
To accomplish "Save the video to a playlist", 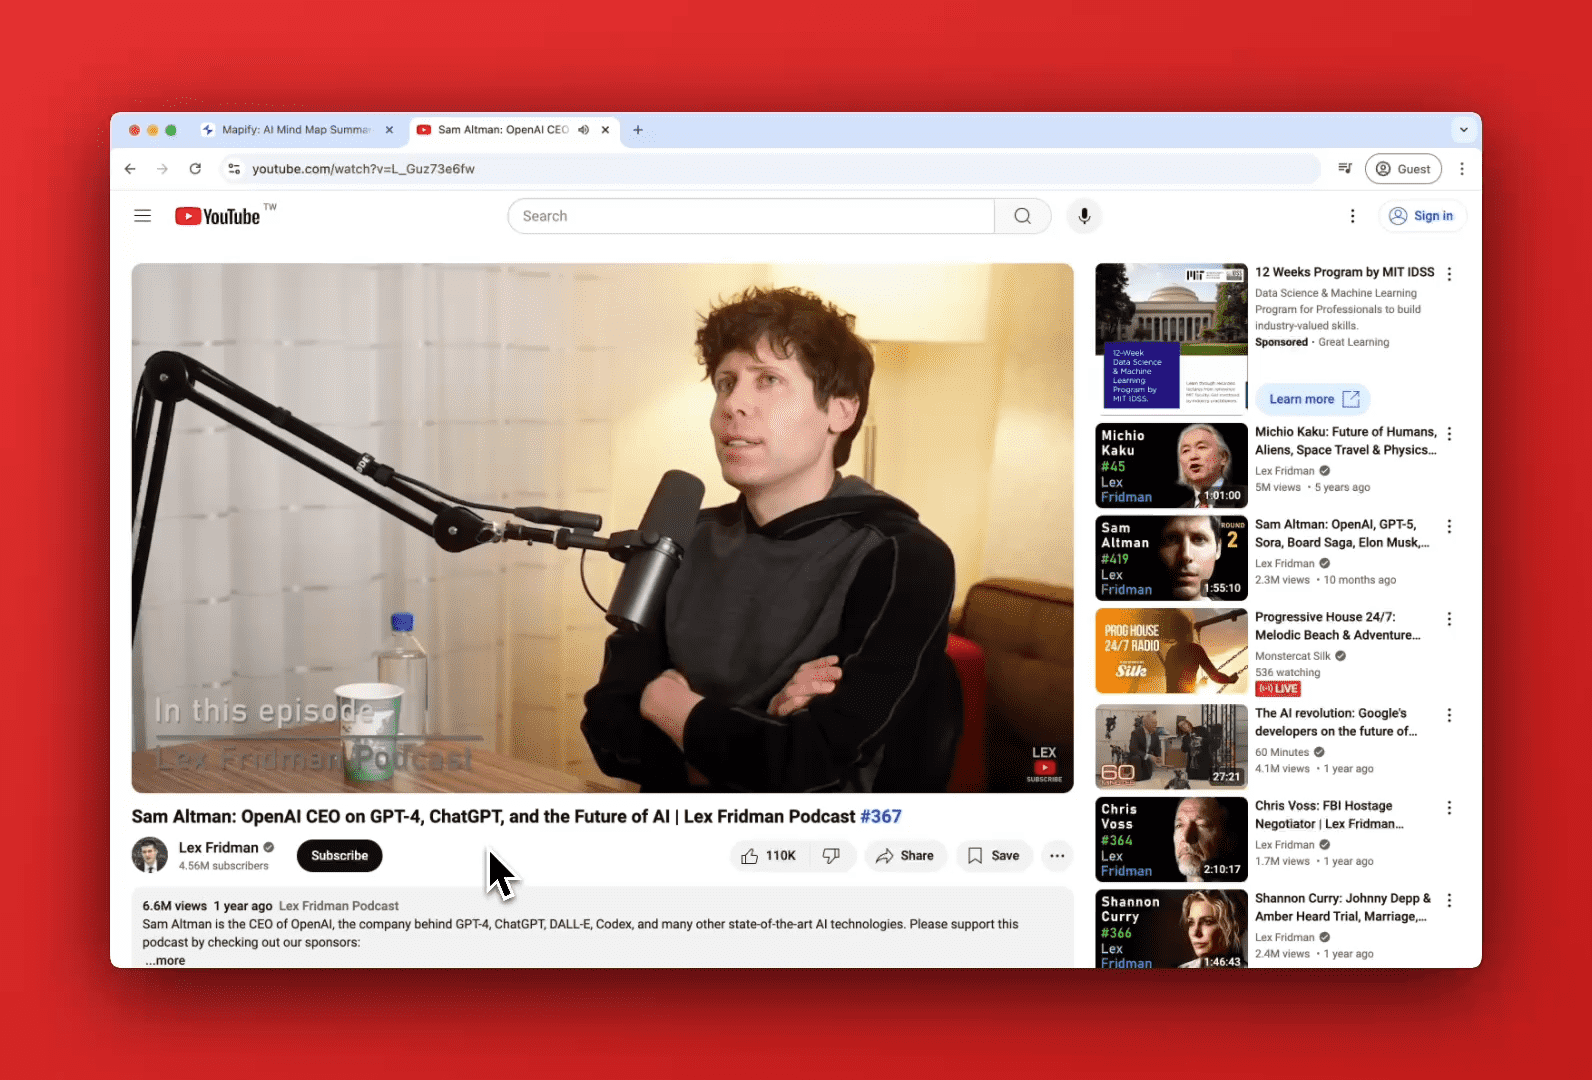I will [994, 856].
